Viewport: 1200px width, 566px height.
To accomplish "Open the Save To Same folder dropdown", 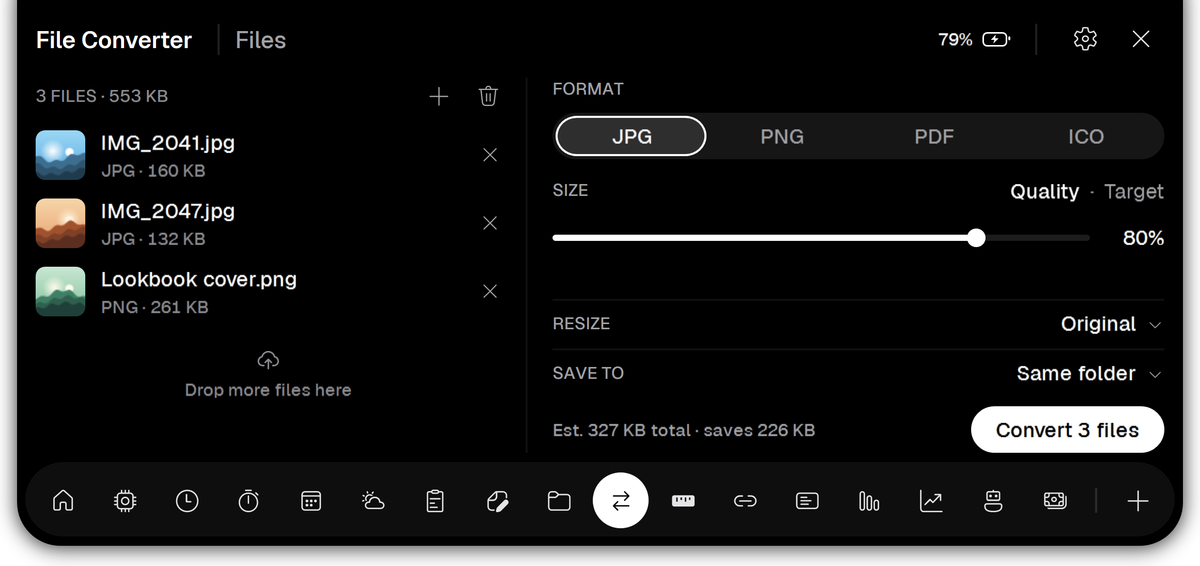I will (x=1089, y=373).
